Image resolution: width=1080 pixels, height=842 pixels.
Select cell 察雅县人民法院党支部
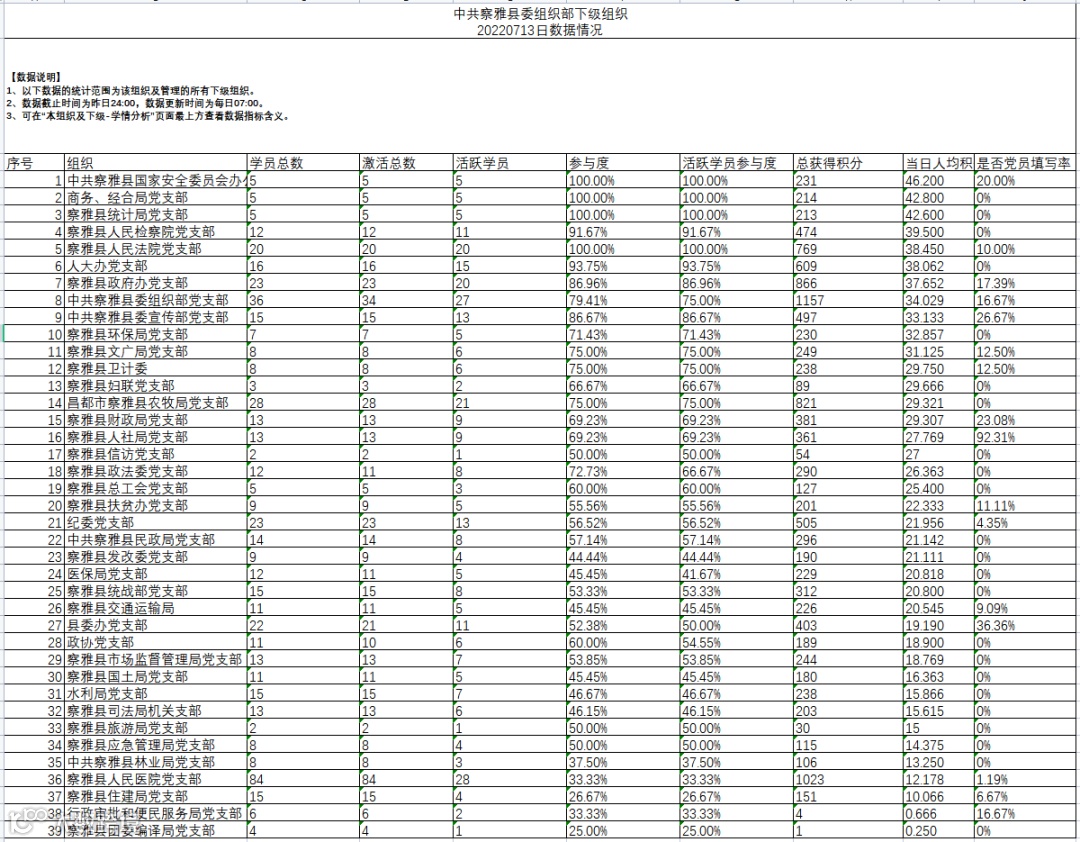(x=156, y=249)
